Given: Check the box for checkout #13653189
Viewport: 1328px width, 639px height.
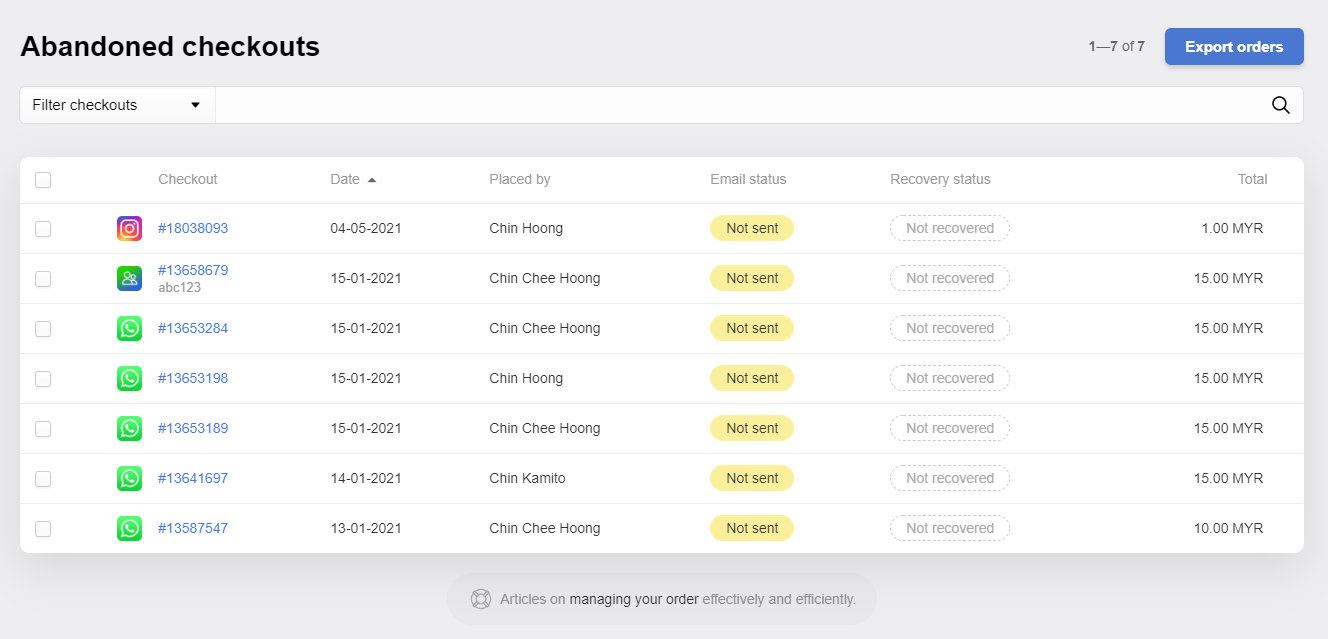Looking at the screenshot, I should click(x=43, y=429).
